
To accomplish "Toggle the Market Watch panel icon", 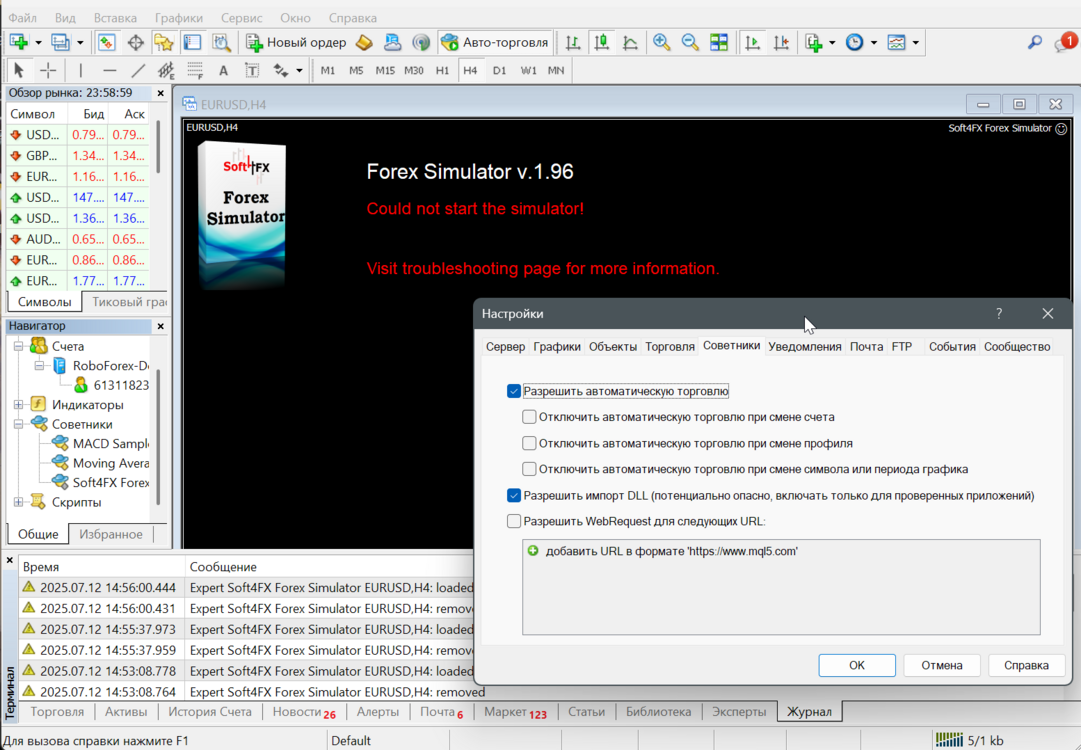I will pyautogui.click(x=107, y=43).
